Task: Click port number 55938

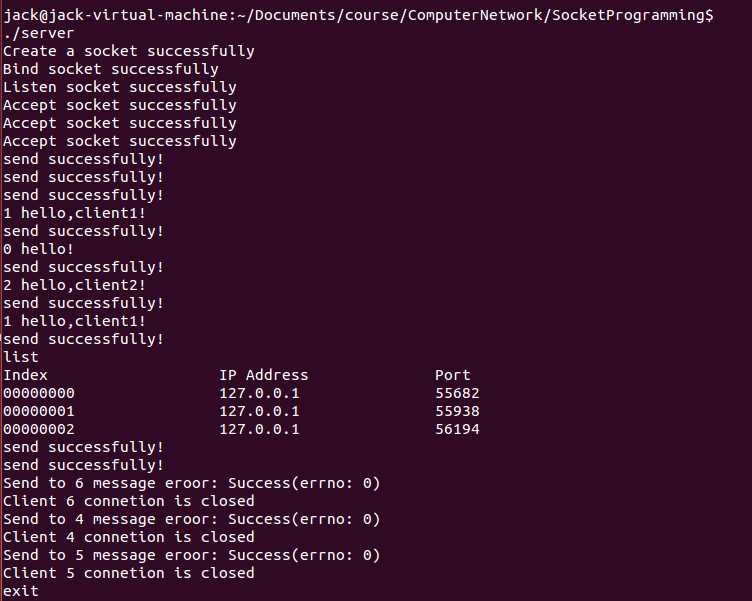Action: click(457, 411)
